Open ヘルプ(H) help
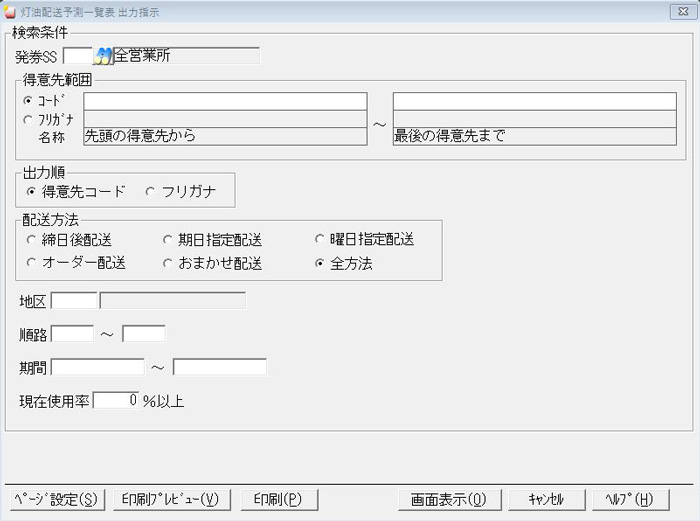700x521 pixels. [629, 499]
